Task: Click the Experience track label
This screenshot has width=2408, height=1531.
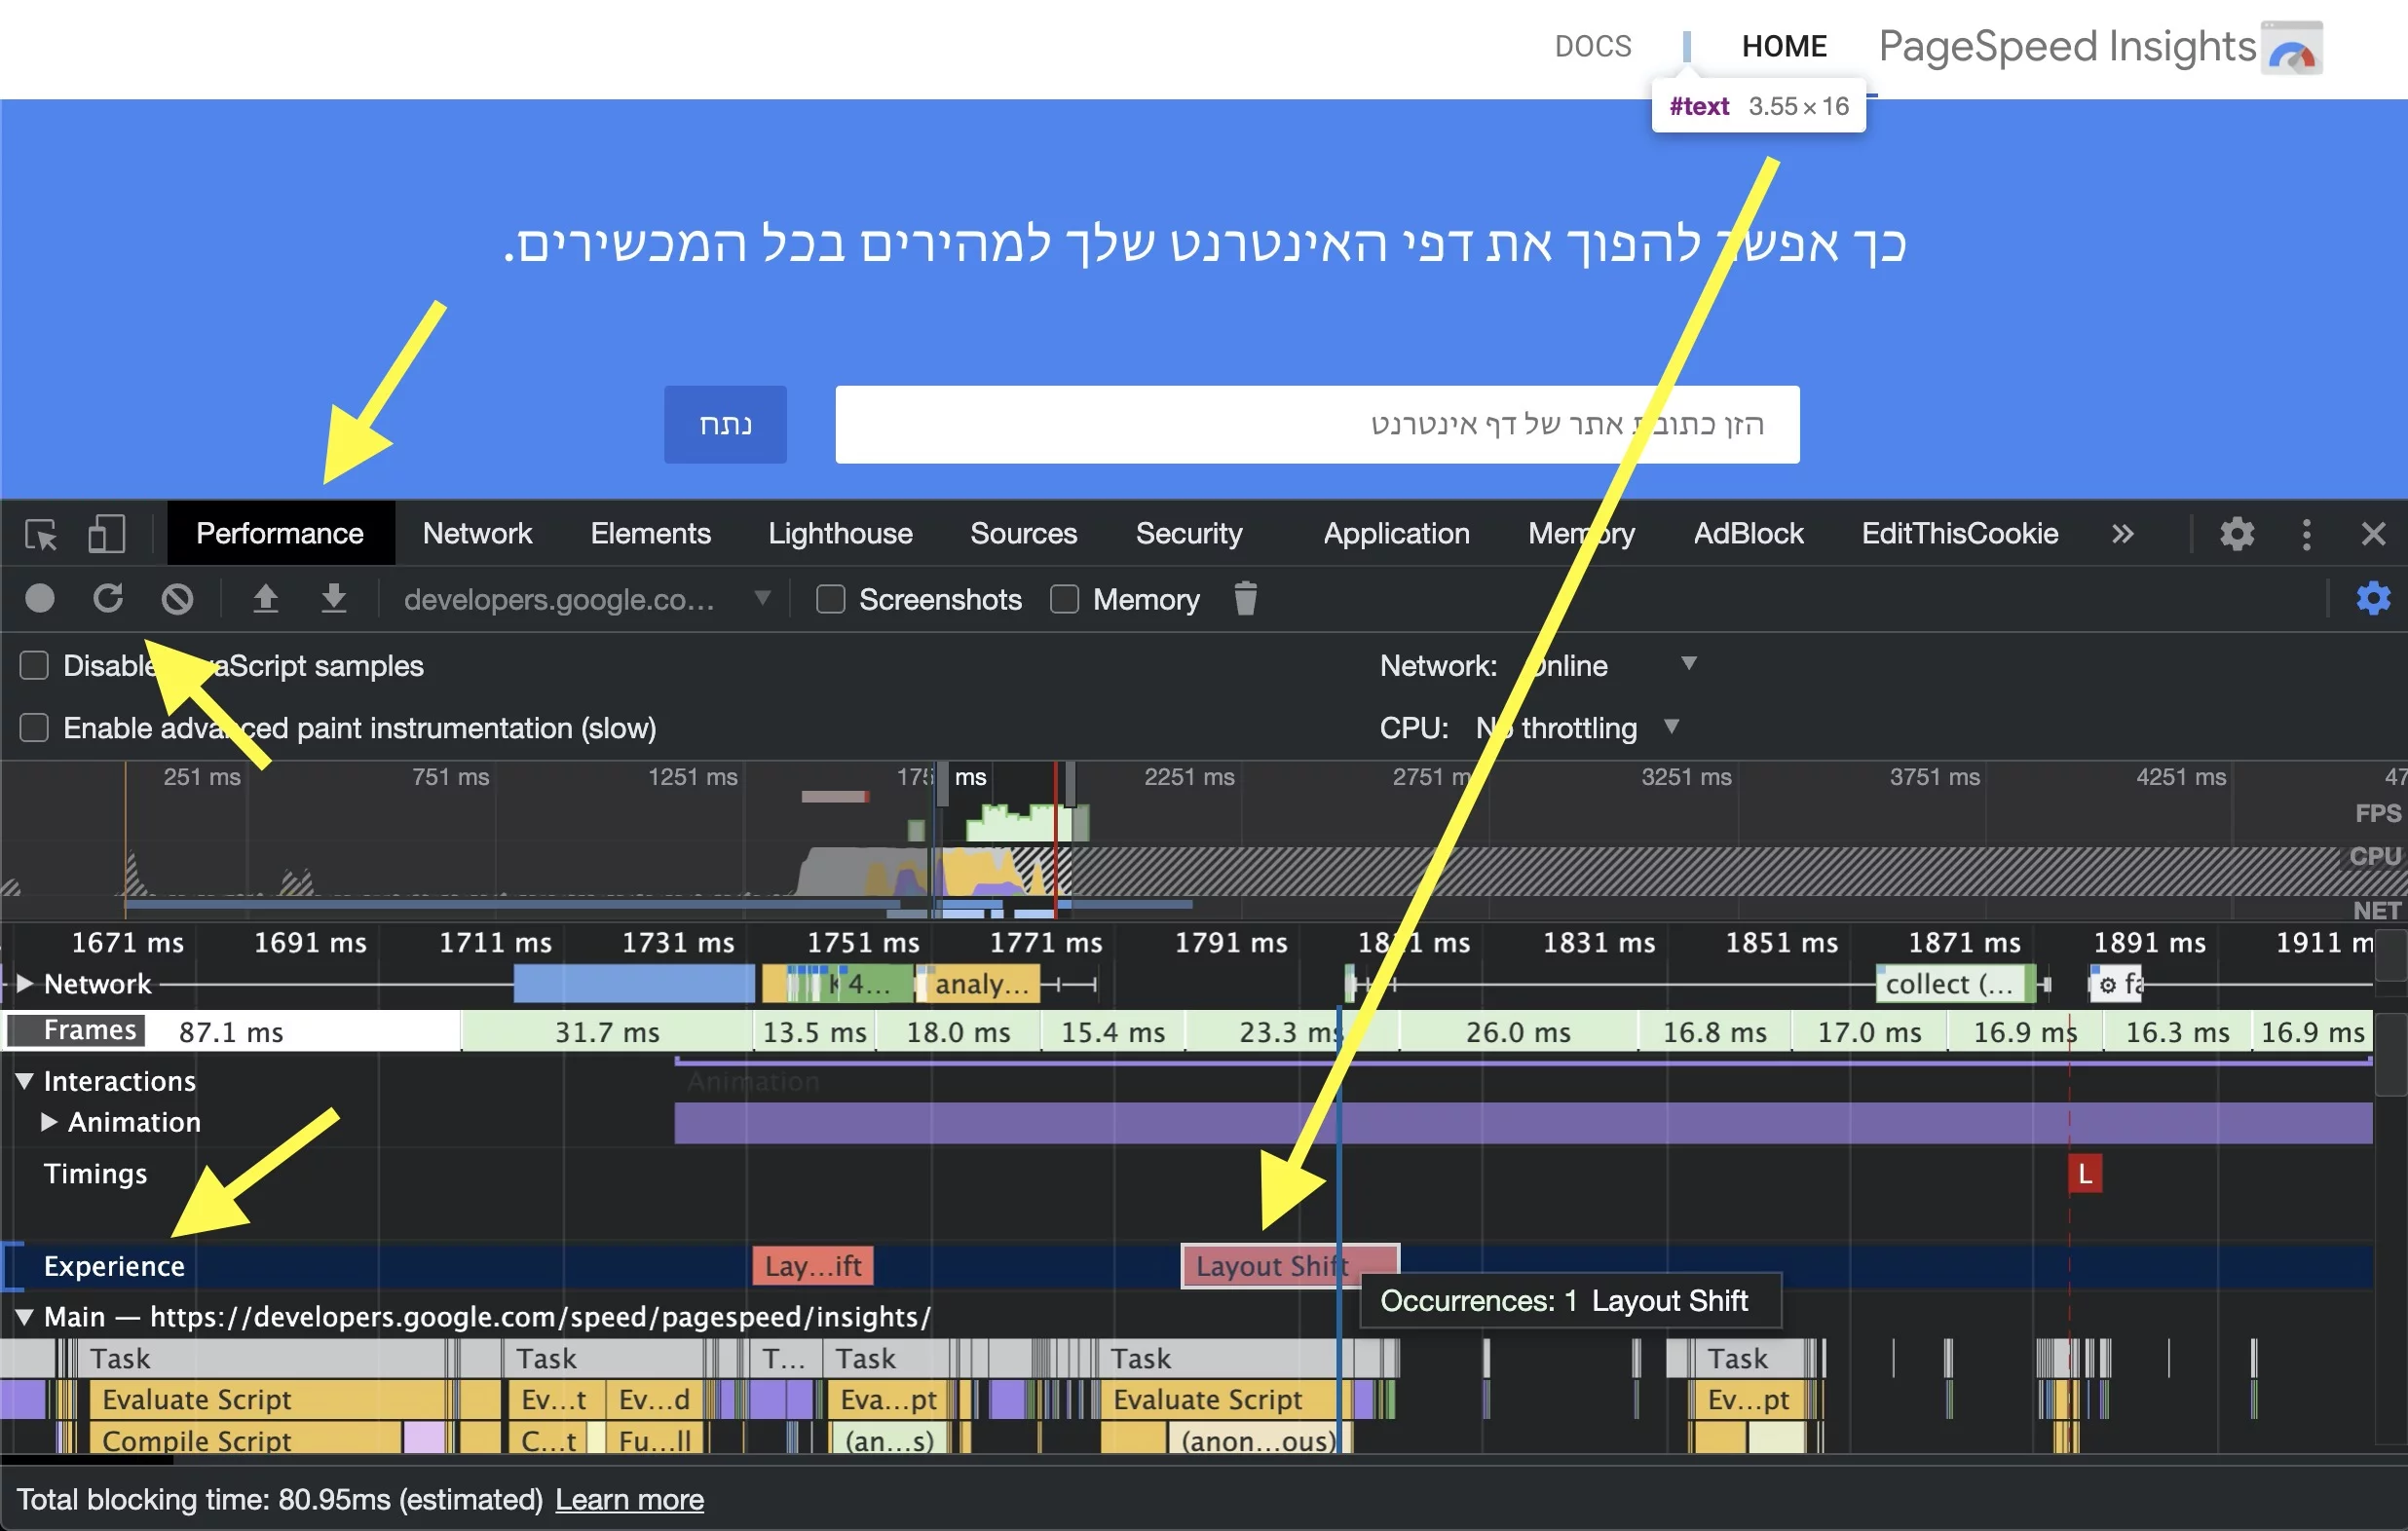Action: click(114, 1266)
